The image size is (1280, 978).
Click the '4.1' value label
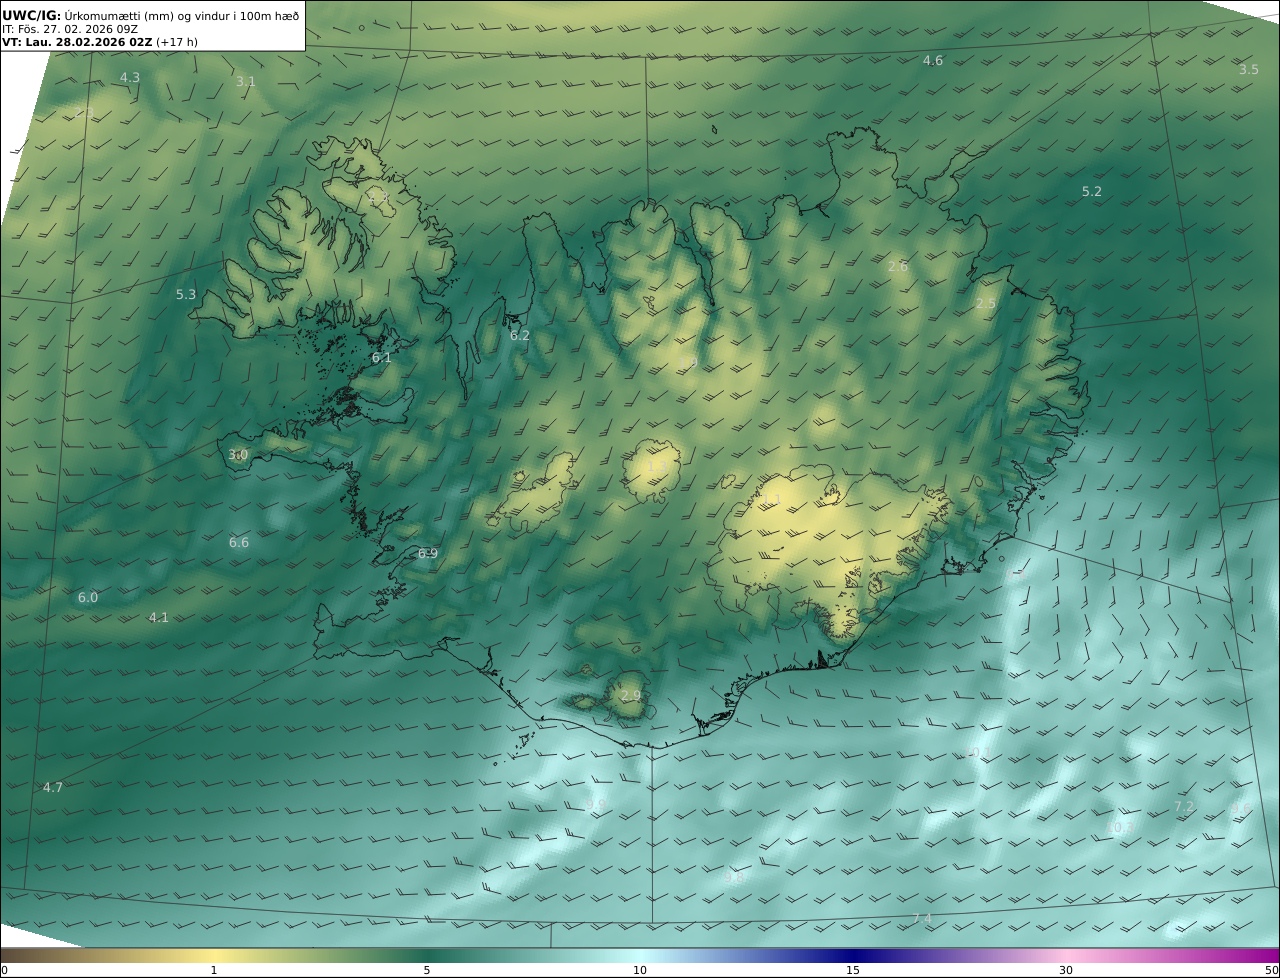pyautogui.click(x=159, y=617)
